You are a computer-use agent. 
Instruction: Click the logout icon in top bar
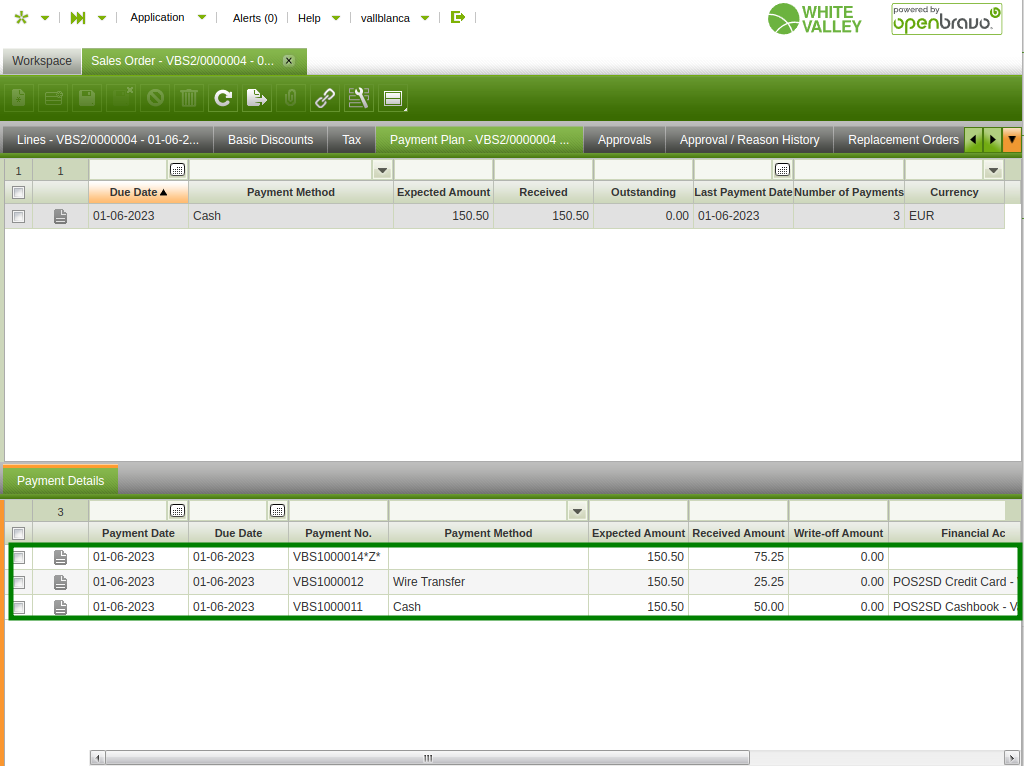pyautogui.click(x=458, y=17)
